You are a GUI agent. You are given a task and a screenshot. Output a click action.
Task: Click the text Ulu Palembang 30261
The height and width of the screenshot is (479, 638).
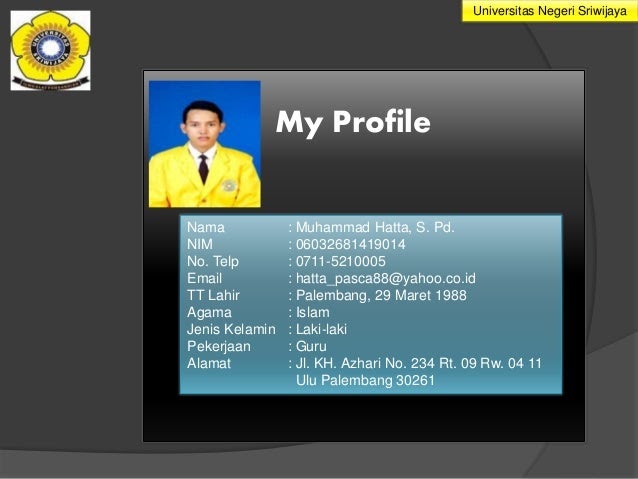[365, 381]
